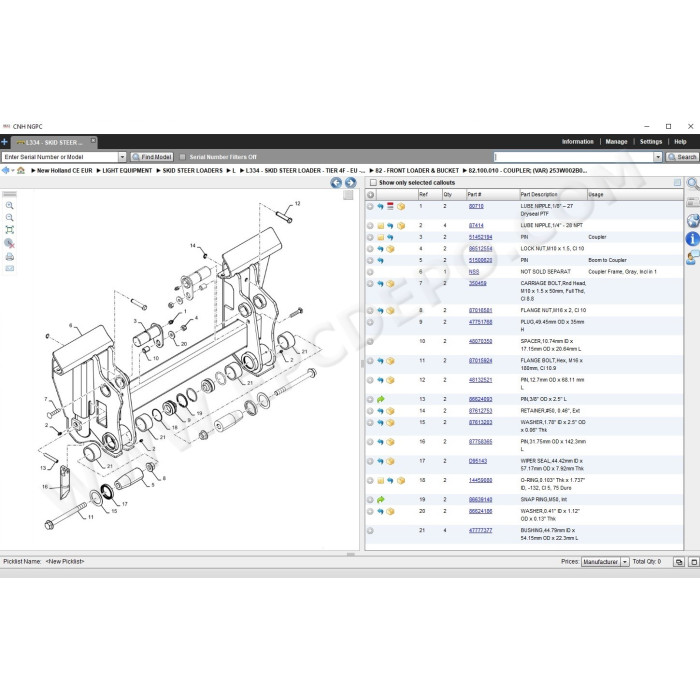Open the Information menu
This screenshot has width=700, height=700.
click(x=578, y=142)
